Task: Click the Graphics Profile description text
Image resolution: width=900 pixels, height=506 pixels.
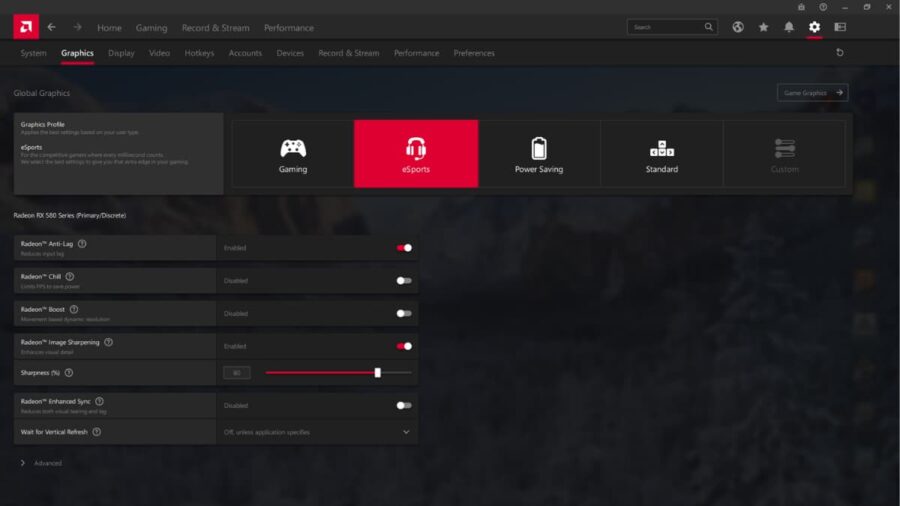Action: [x=79, y=133]
